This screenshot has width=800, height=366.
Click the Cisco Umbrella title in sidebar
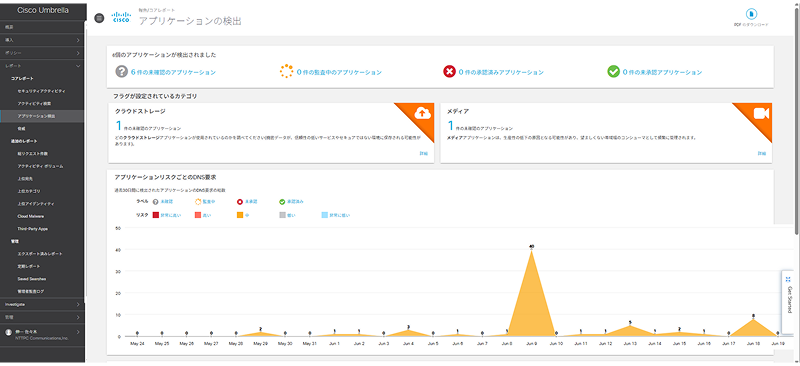[x=43, y=10]
